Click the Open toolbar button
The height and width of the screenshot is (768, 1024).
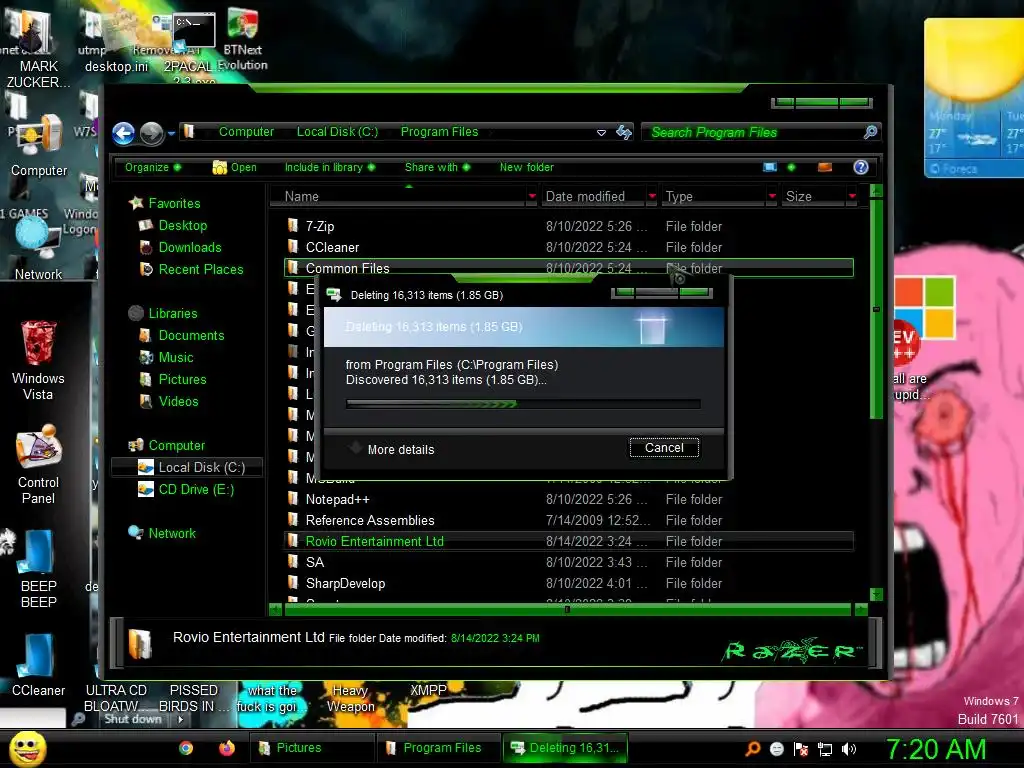pyautogui.click(x=234, y=167)
